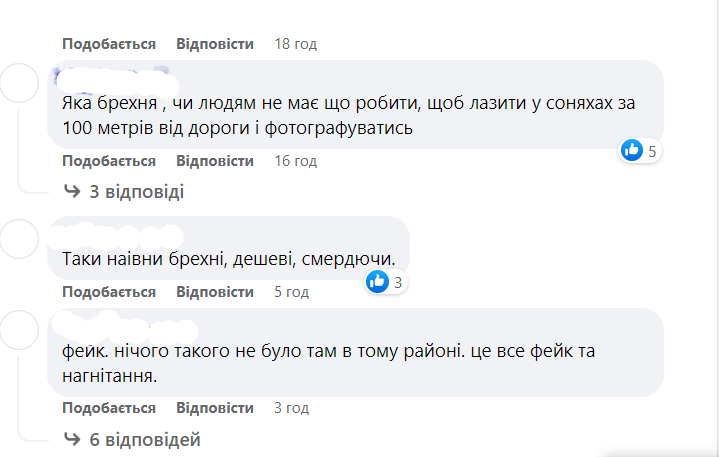Toggle "Подобається" on the 16 год comment
The width and height of the screenshot is (719, 457).
(109, 161)
